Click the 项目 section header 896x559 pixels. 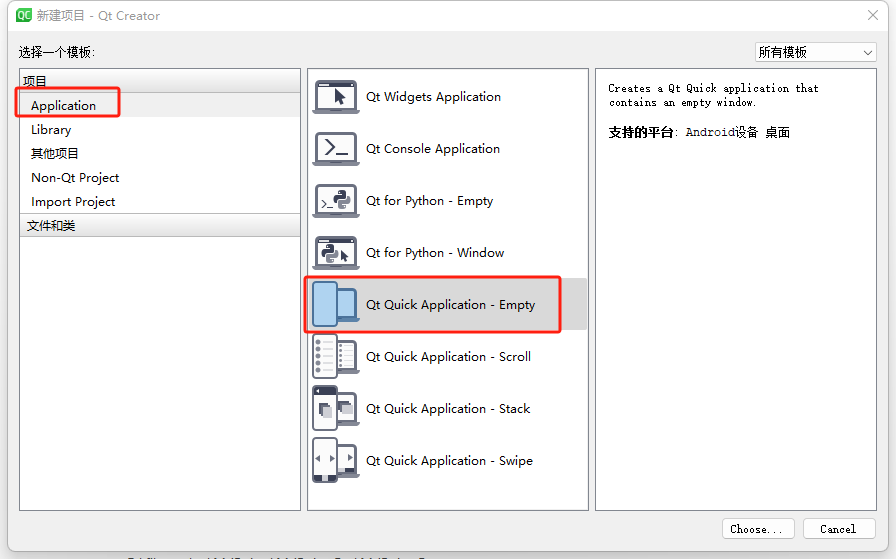pyautogui.click(x=160, y=81)
